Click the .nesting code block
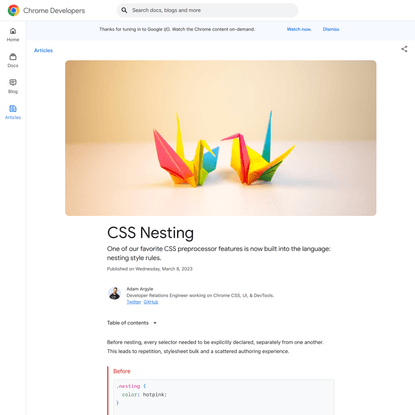 coord(223,397)
